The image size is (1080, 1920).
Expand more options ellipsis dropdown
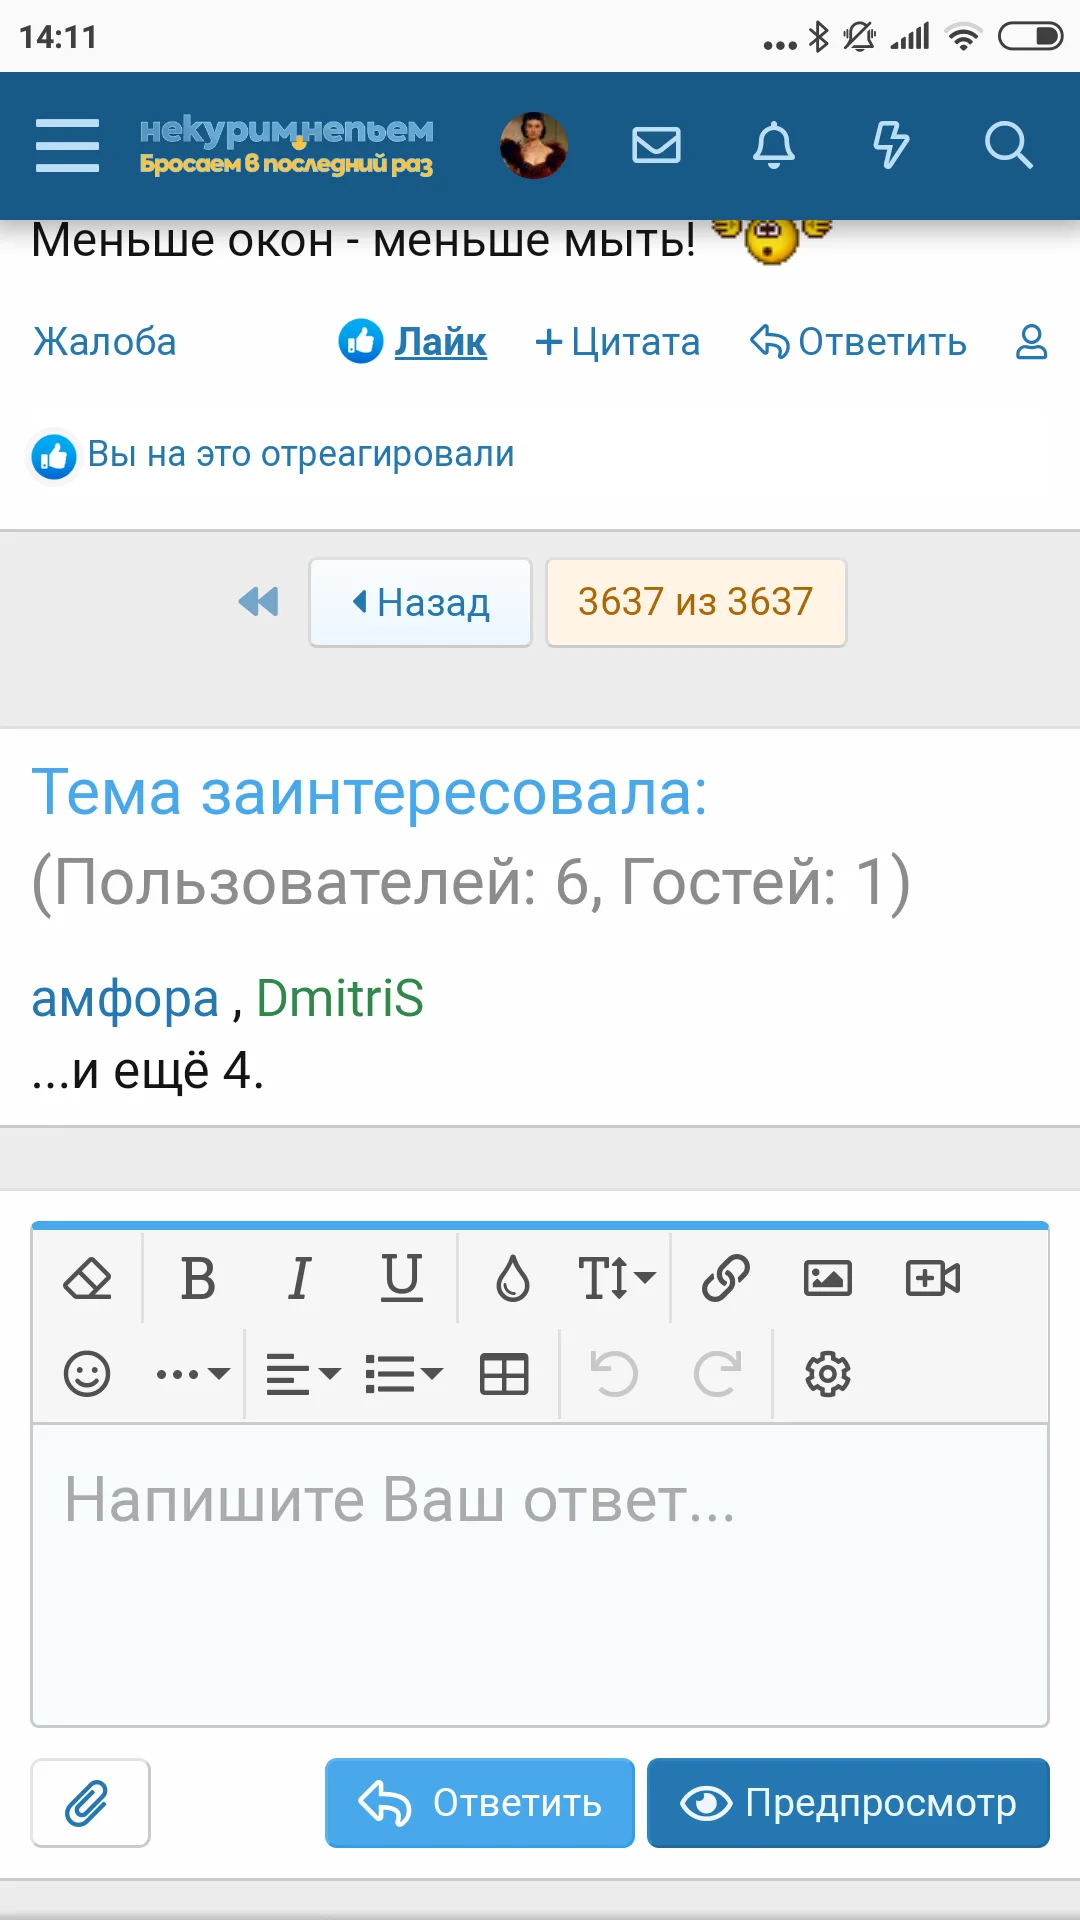coord(193,1374)
